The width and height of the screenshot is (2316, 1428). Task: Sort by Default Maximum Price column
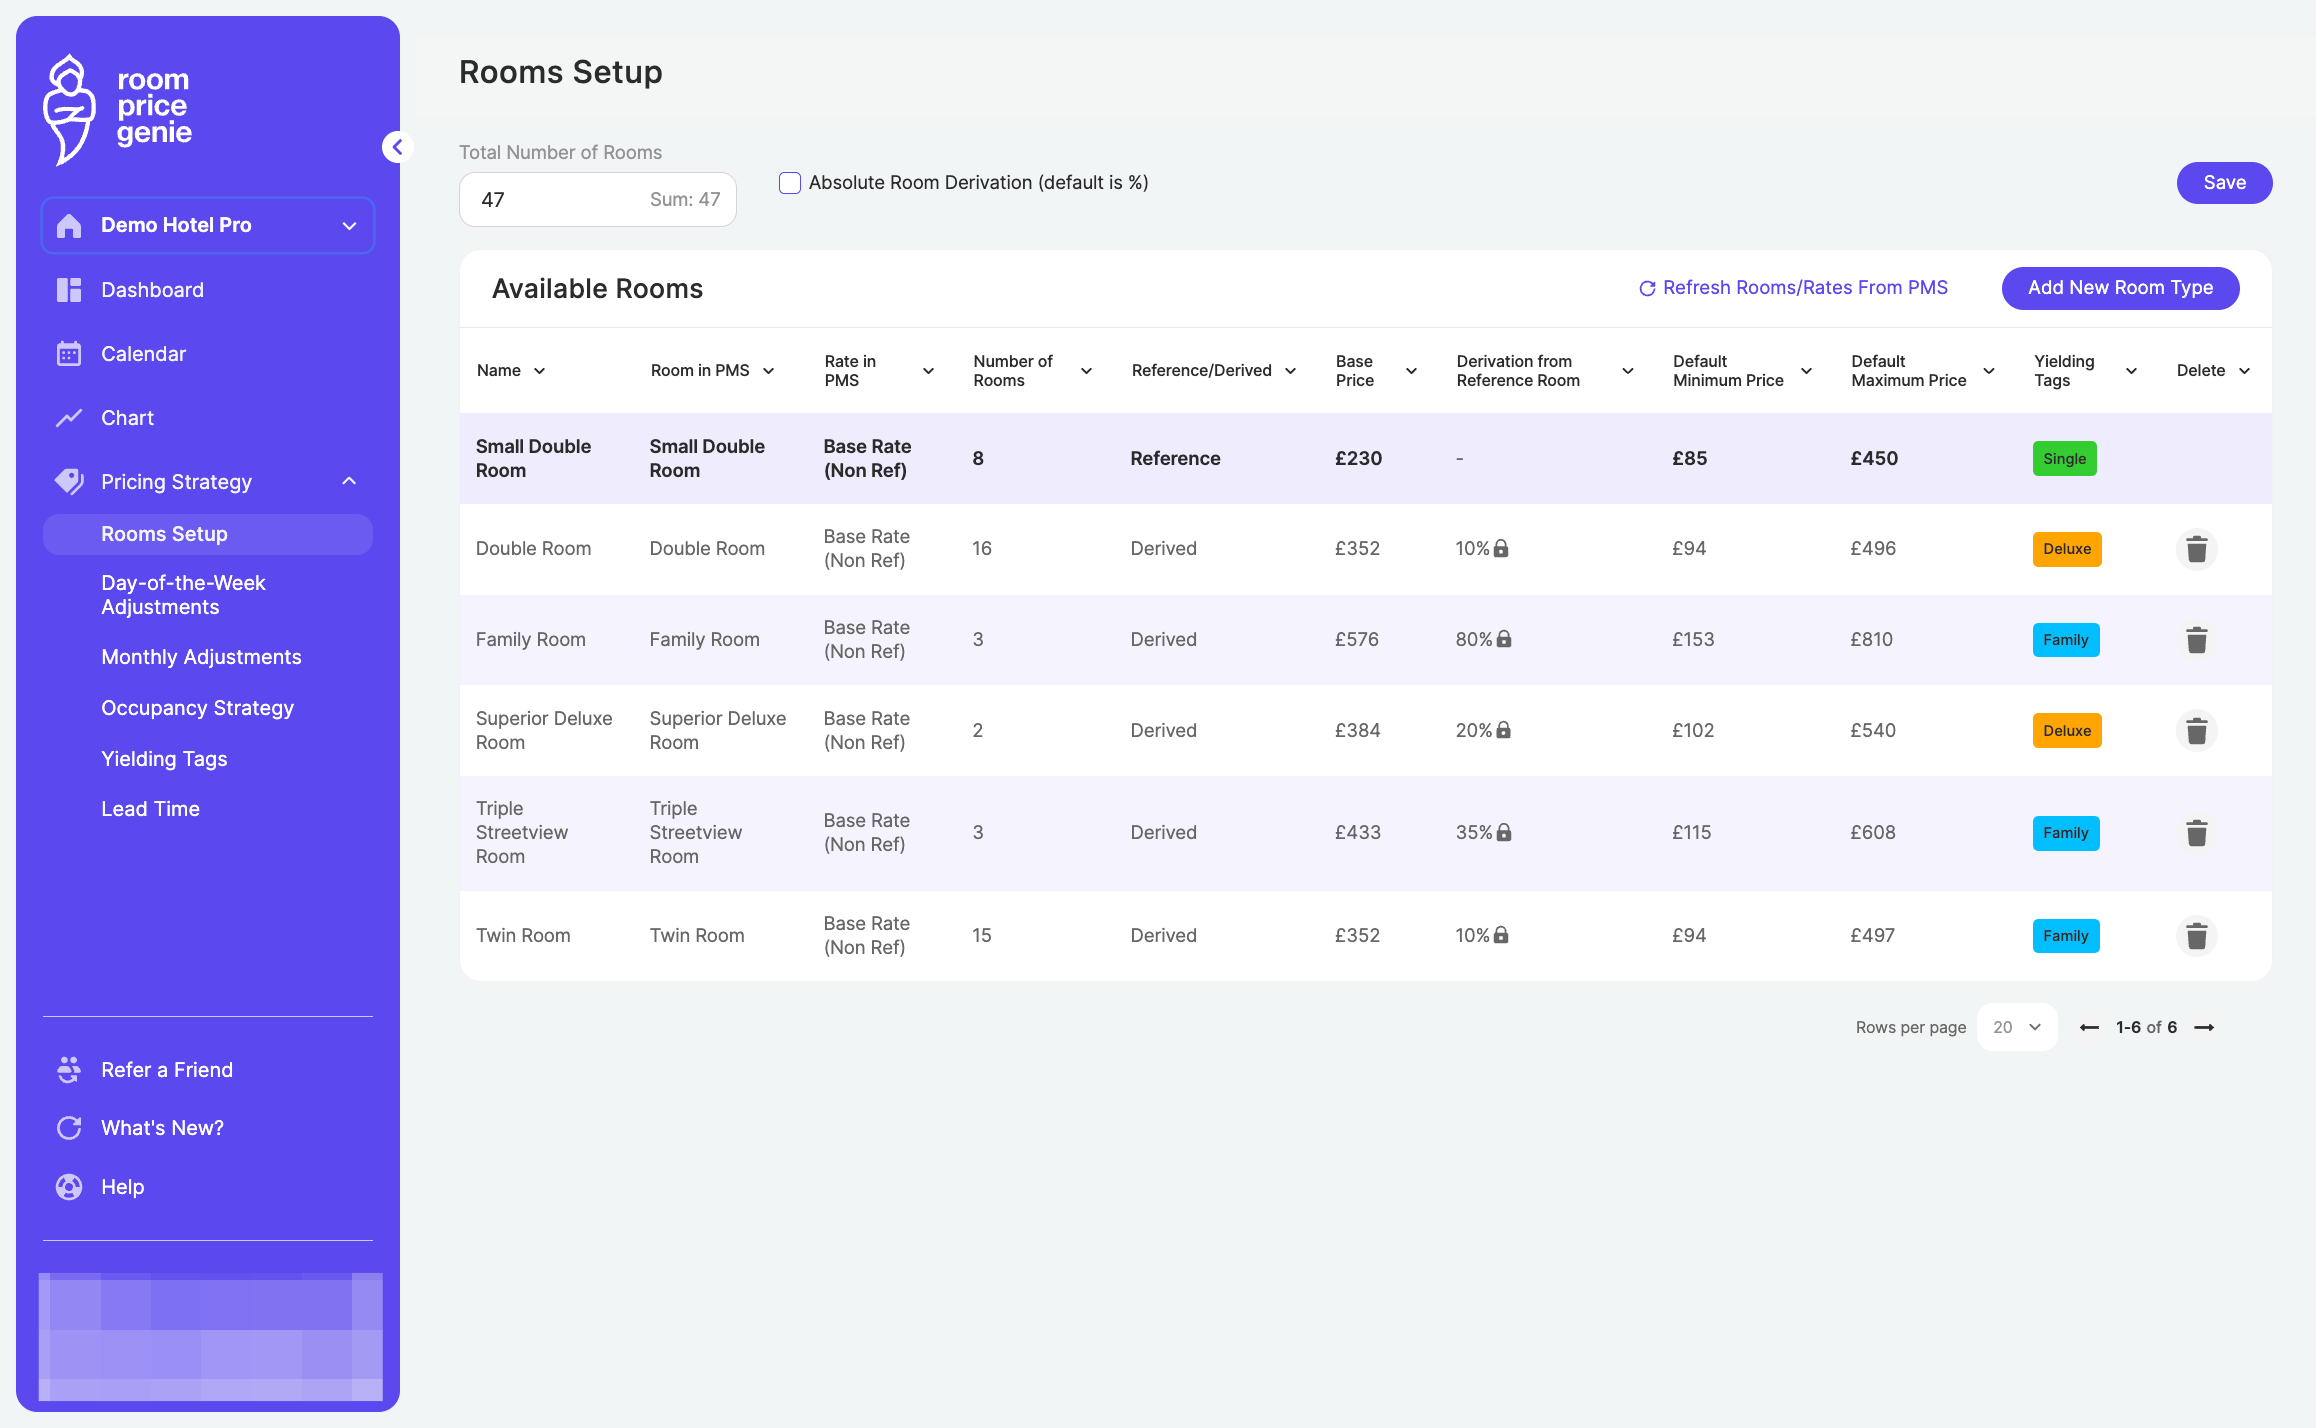[1923, 371]
